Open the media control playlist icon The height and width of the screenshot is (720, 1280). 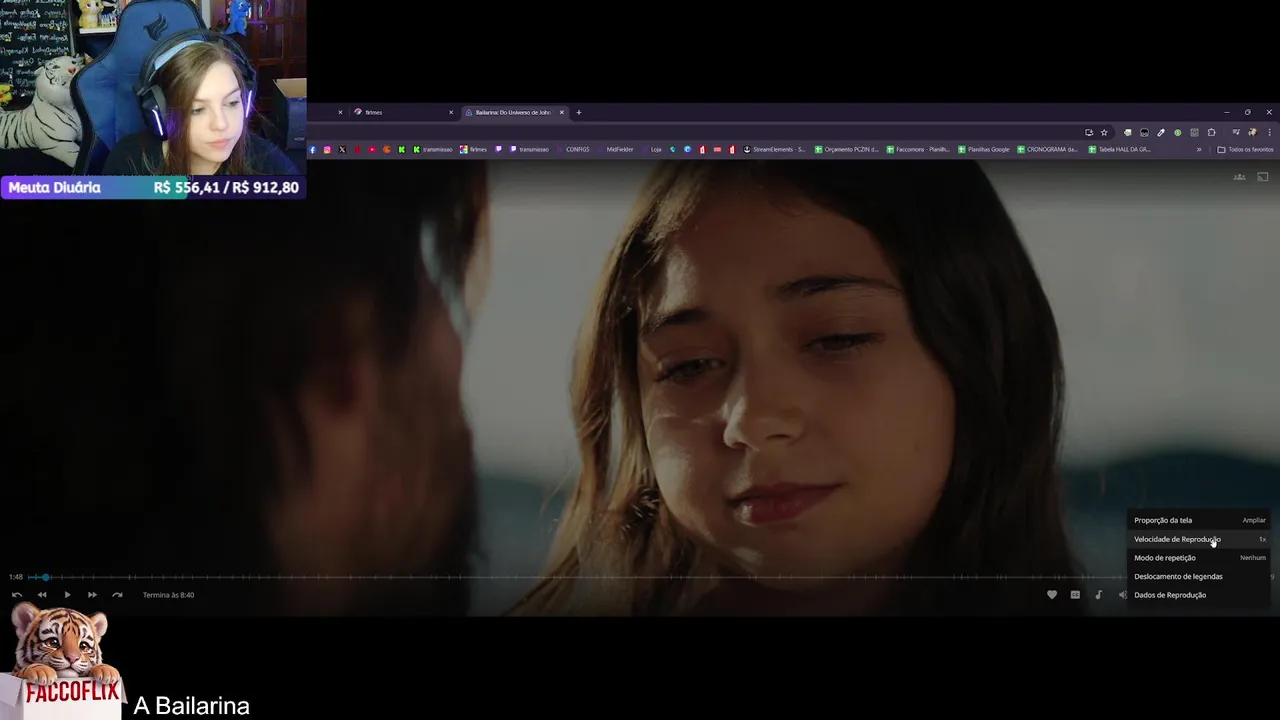click(1236, 132)
